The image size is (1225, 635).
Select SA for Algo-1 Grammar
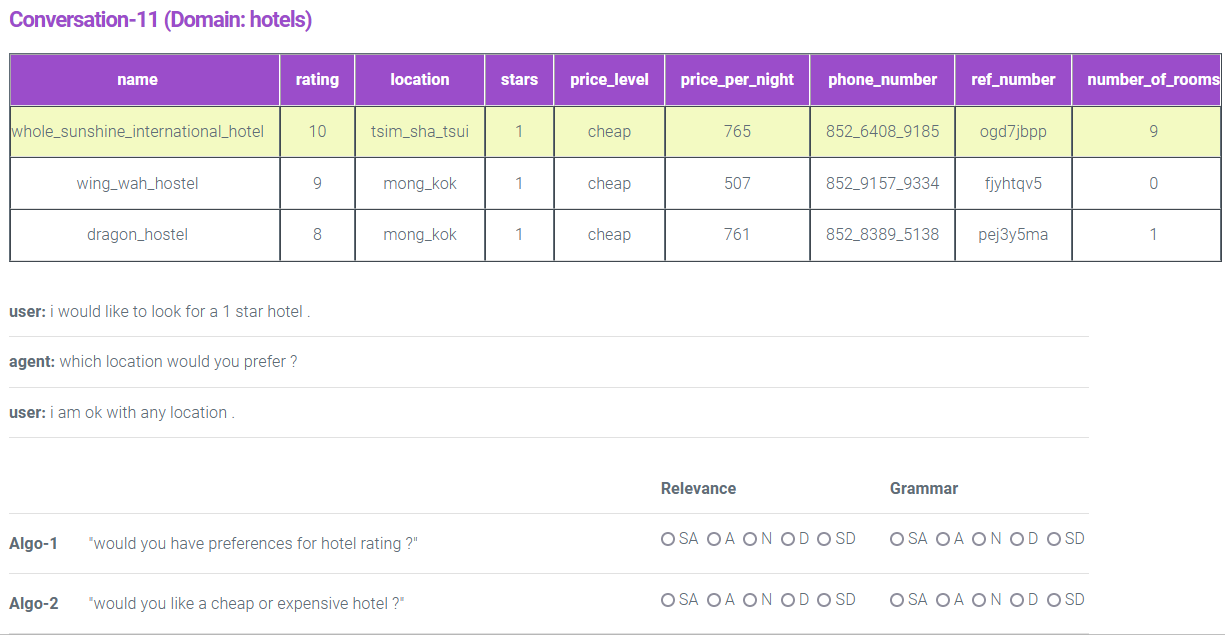point(897,539)
